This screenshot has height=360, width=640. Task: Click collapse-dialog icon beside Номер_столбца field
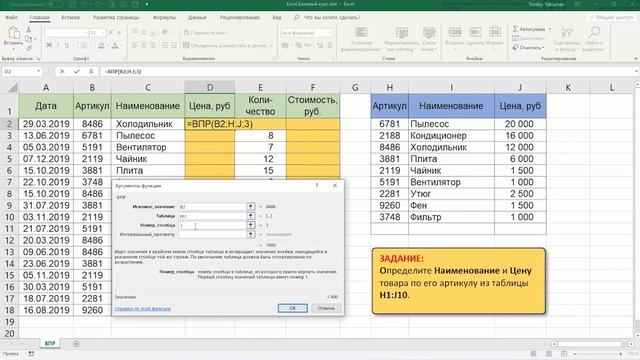[x=251, y=225]
